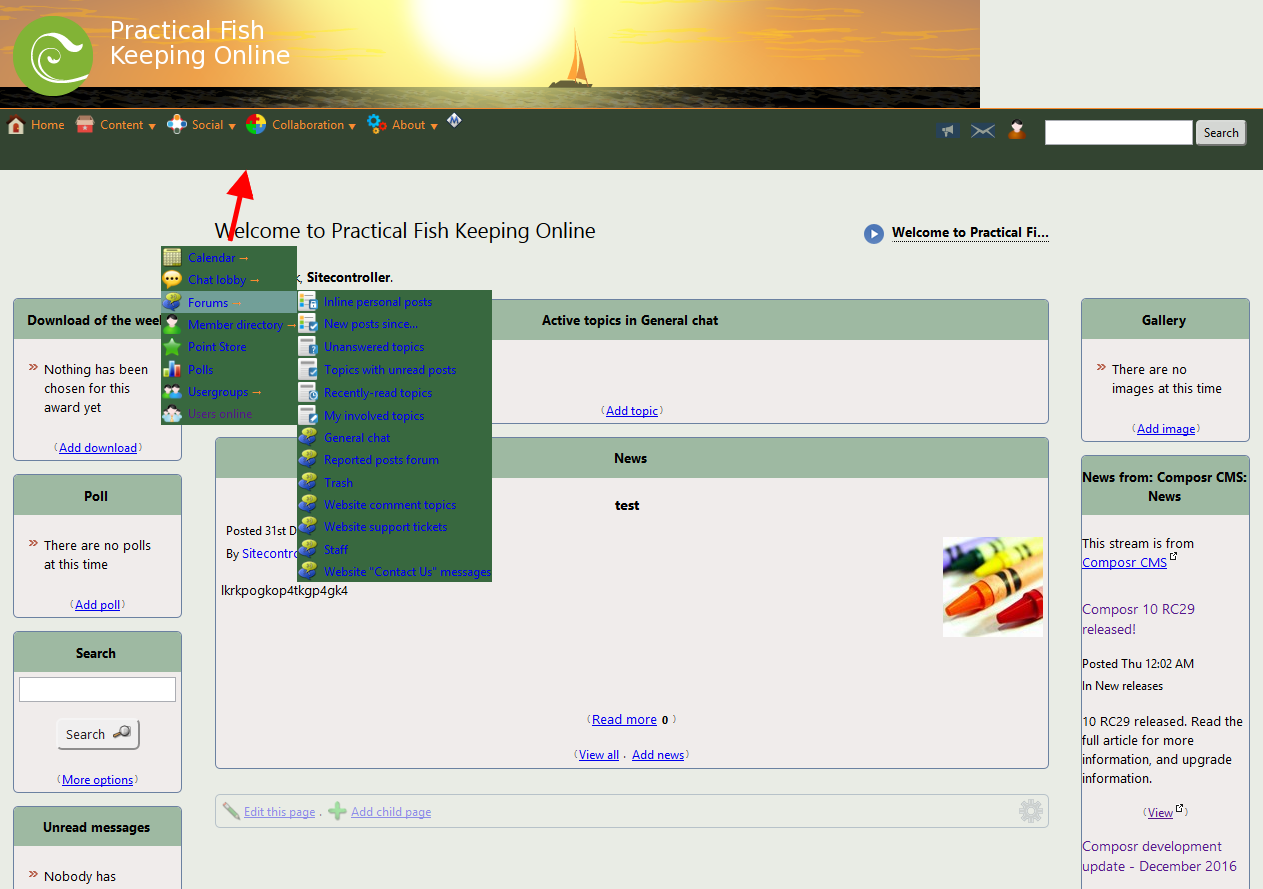Viewport: 1263px width, 889px height.
Task: Expand the Content dropdown menu
Action: click(x=122, y=125)
